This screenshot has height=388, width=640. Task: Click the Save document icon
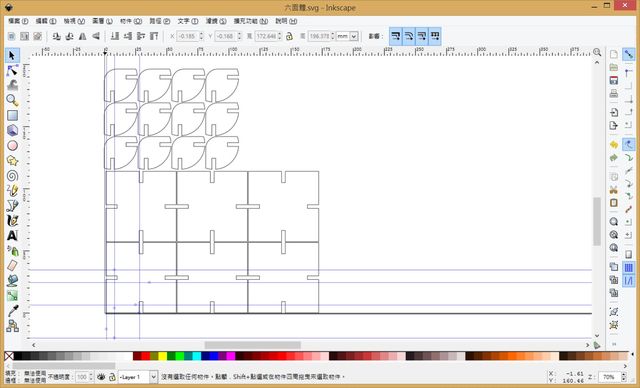[613, 80]
